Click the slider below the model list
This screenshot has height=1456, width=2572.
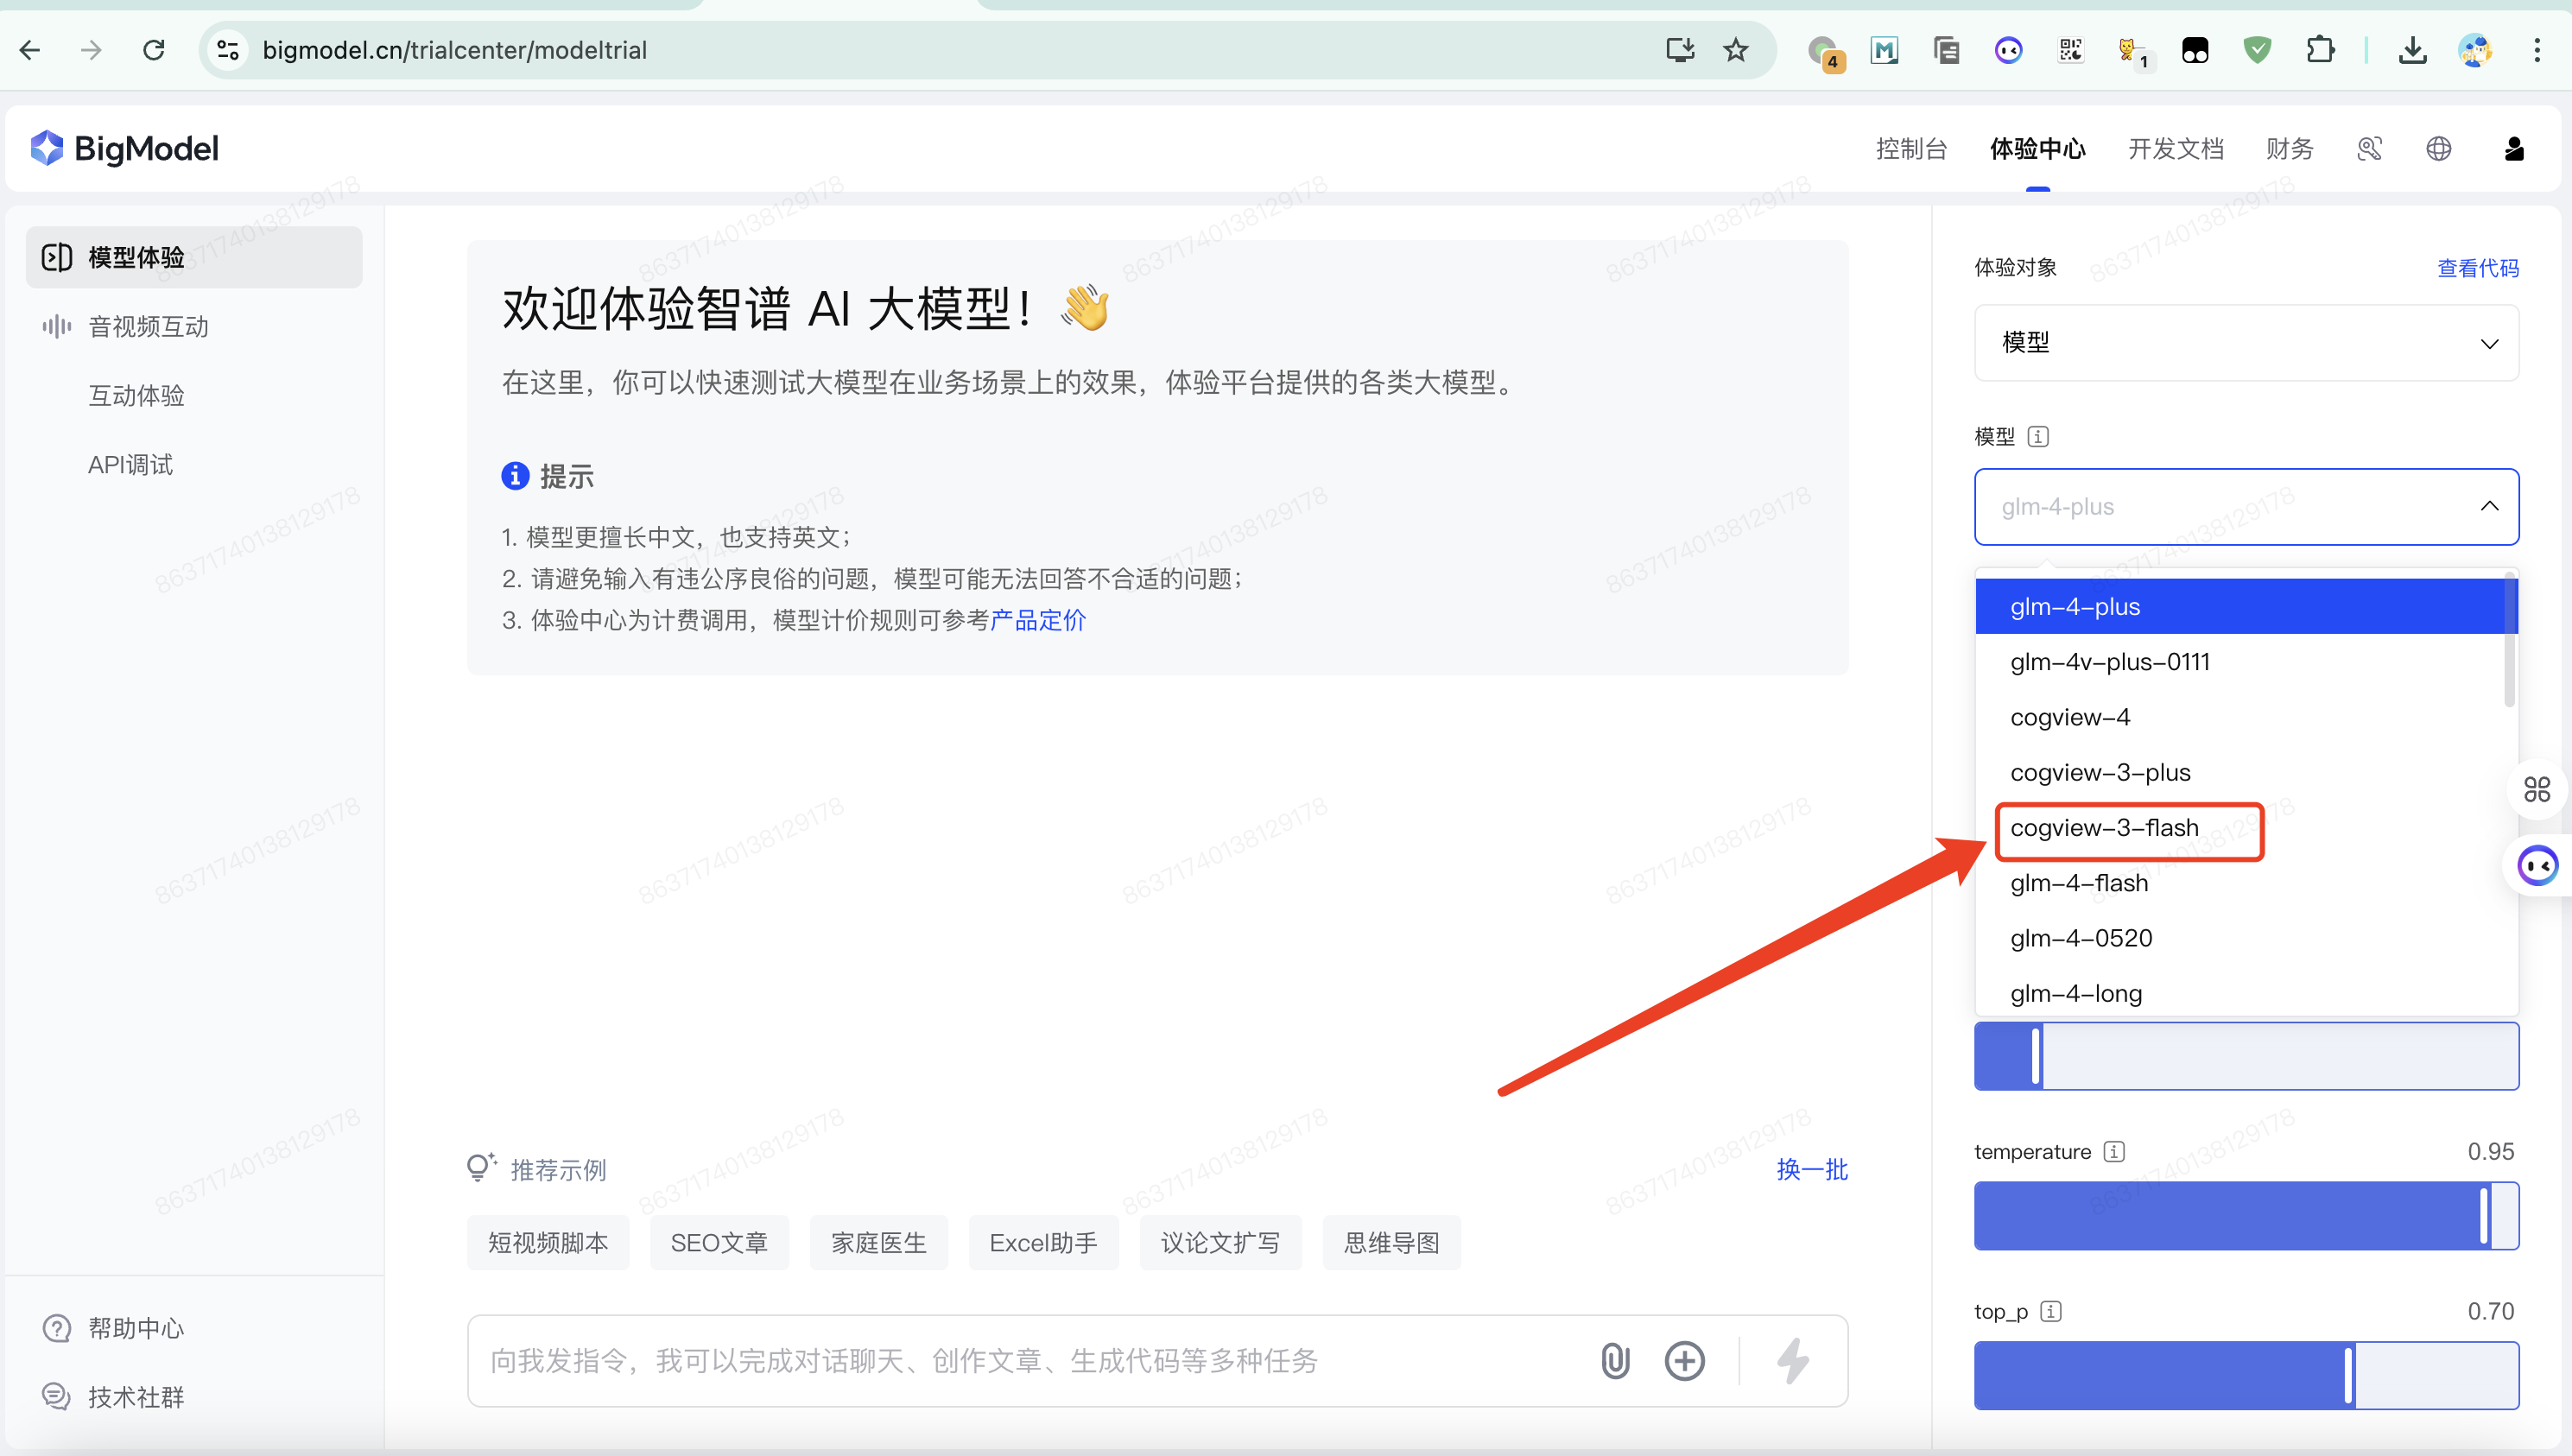click(2246, 1056)
